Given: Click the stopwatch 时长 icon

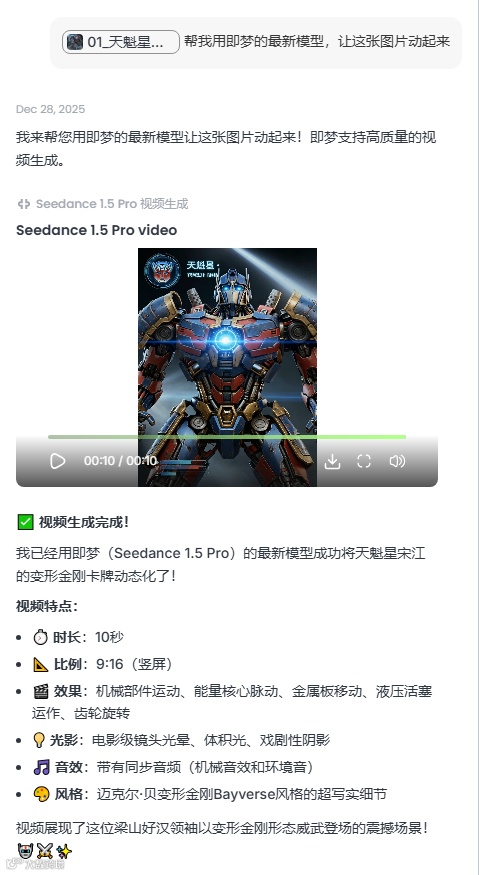Looking at the screenshot, I should tap(41, 637).
